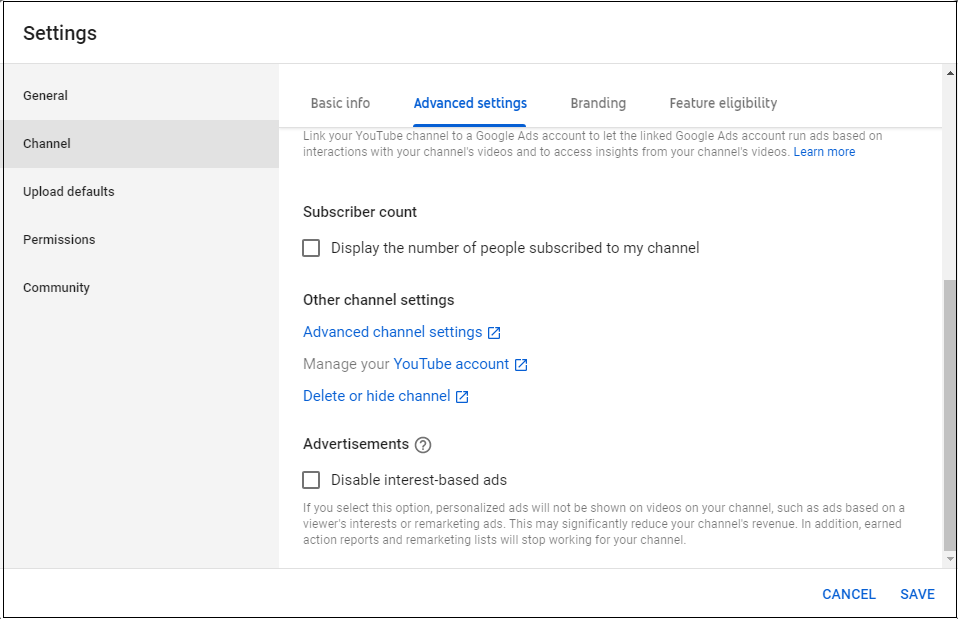The image size is (958, 619).
Task: Click the external-link icon next to YouTube account
Action: (521, 365)
